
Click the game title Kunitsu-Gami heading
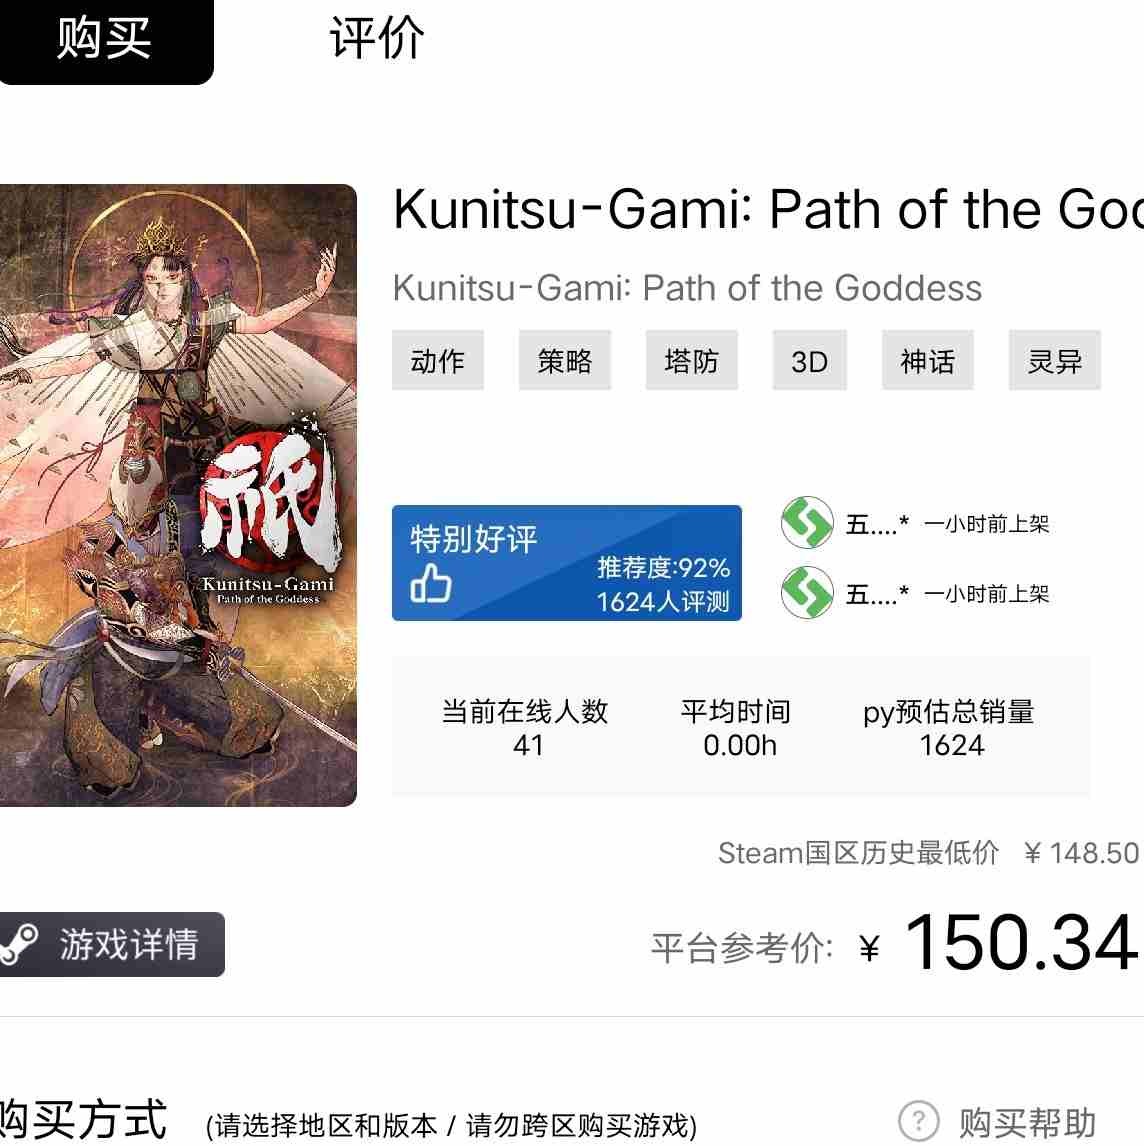[768, 210]
